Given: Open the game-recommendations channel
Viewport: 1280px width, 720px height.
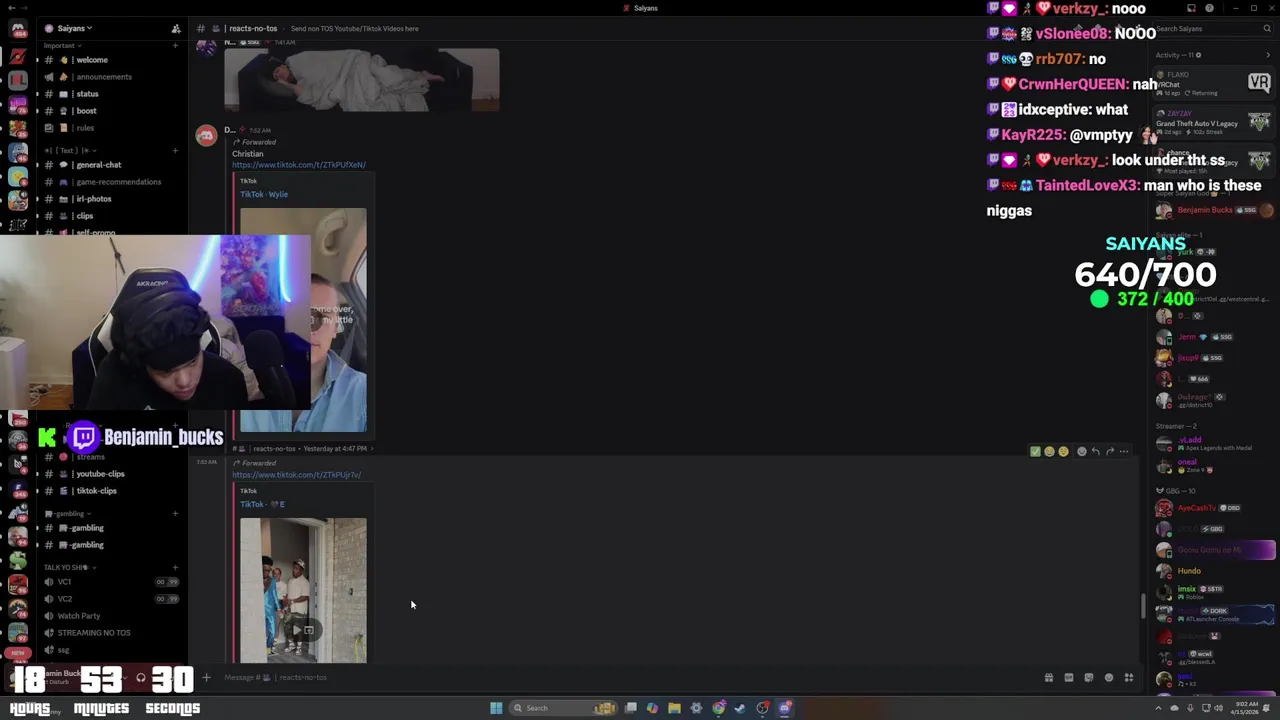Looking at the screenshot, I should coord(108,182).
